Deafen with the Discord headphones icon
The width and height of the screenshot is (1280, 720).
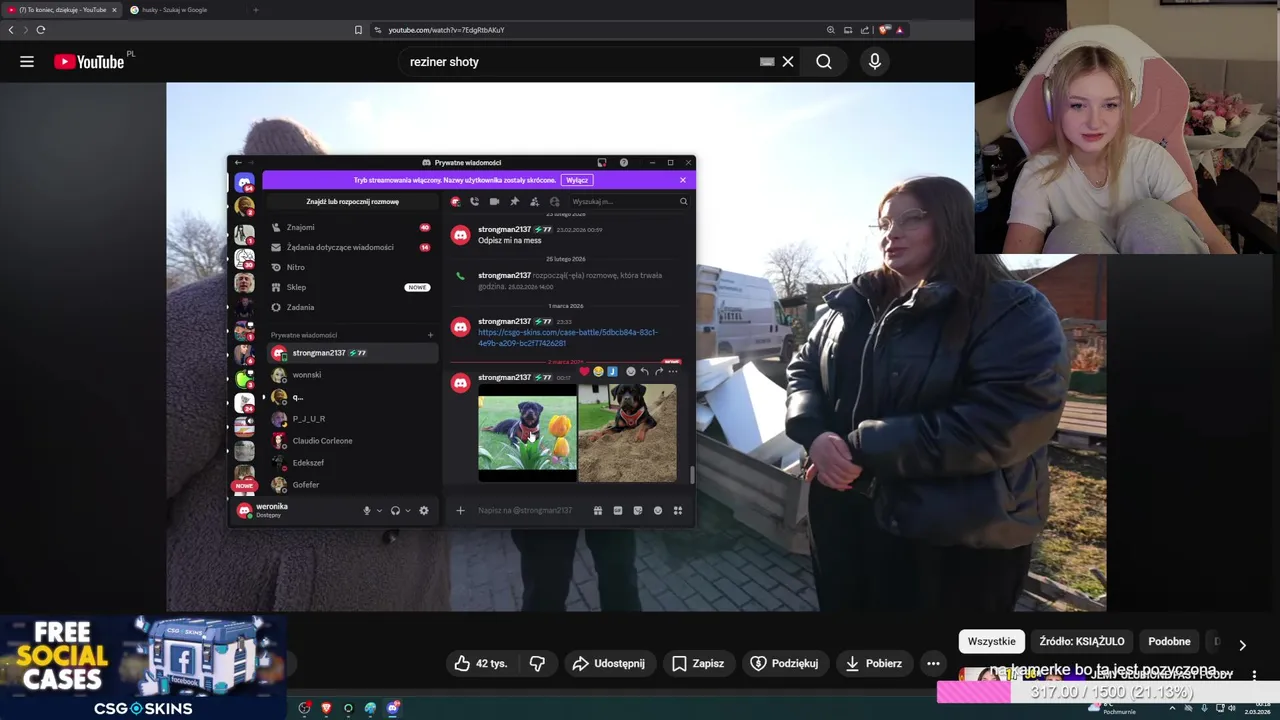(x=395, y=510)
